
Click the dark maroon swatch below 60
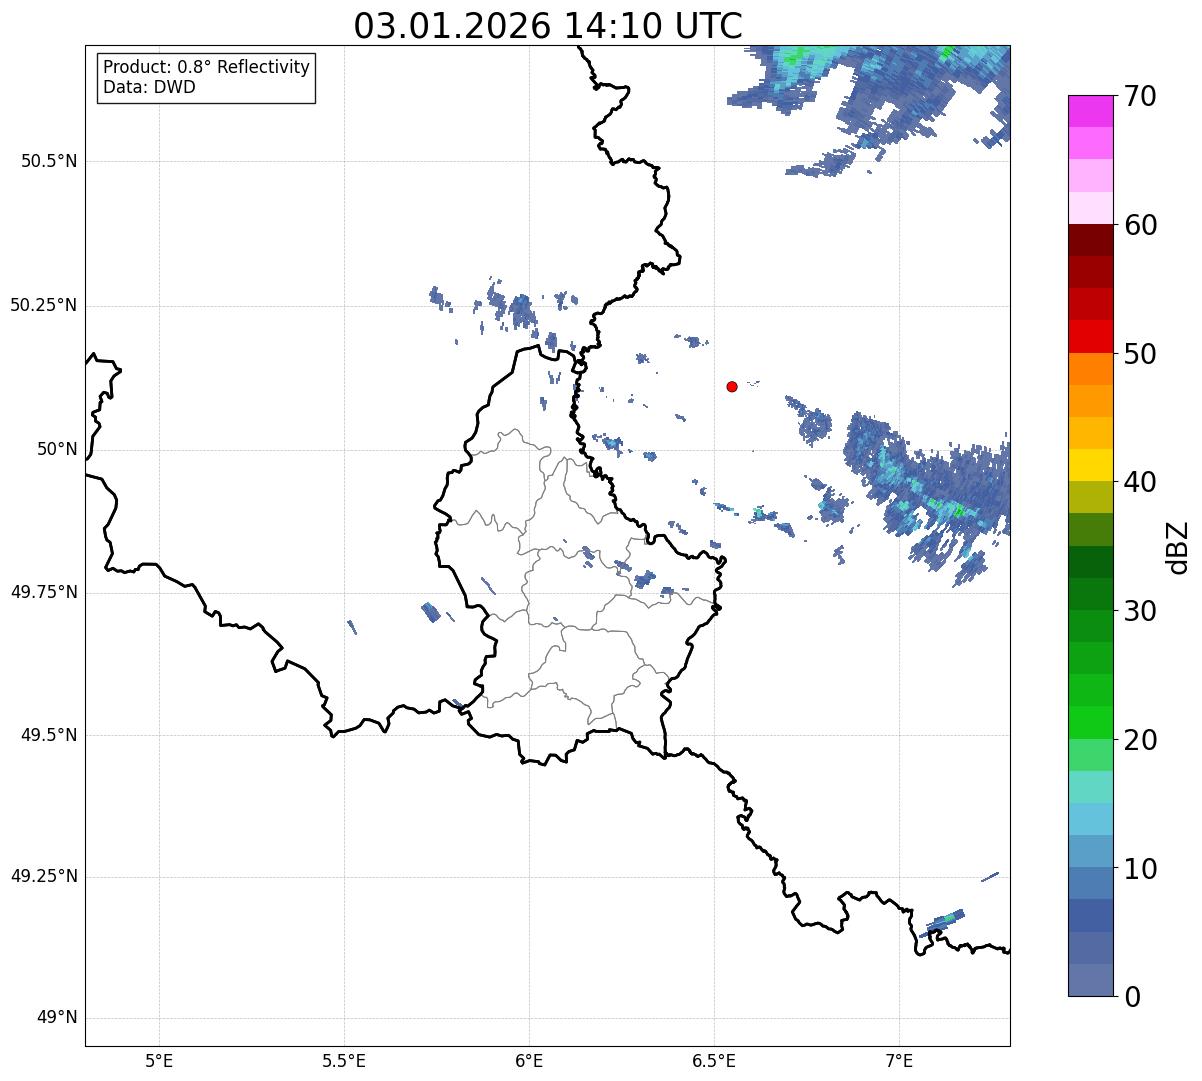[1091, 241]
